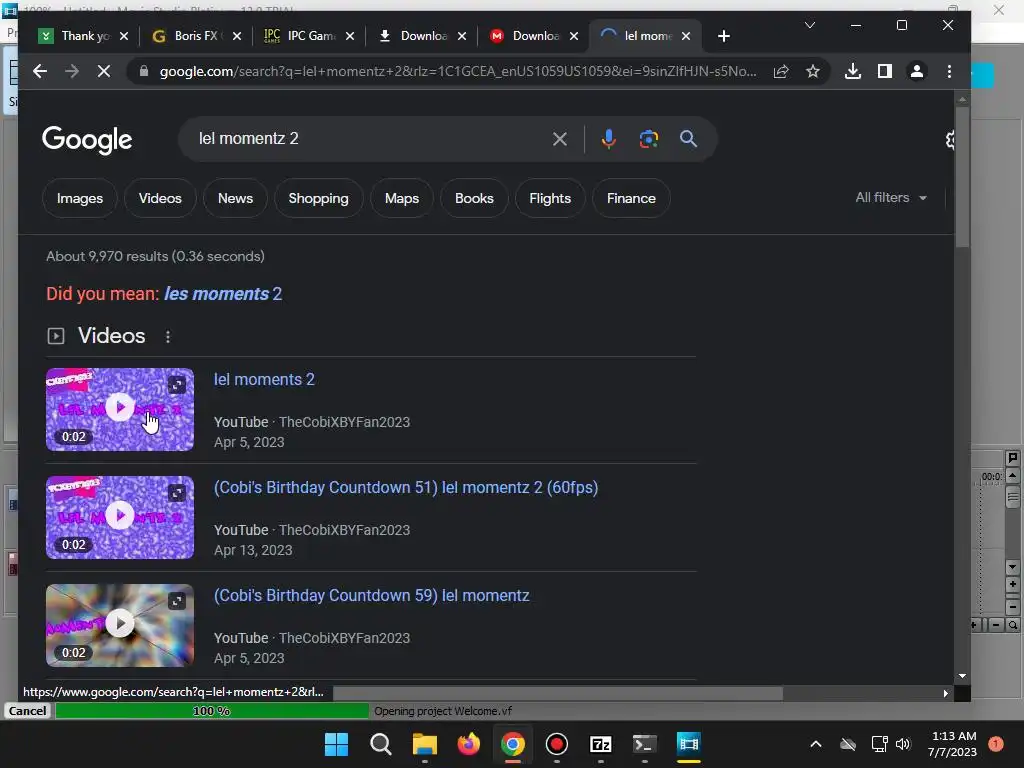
Task: Filter results by Videos chip
Action: (160, 198)
